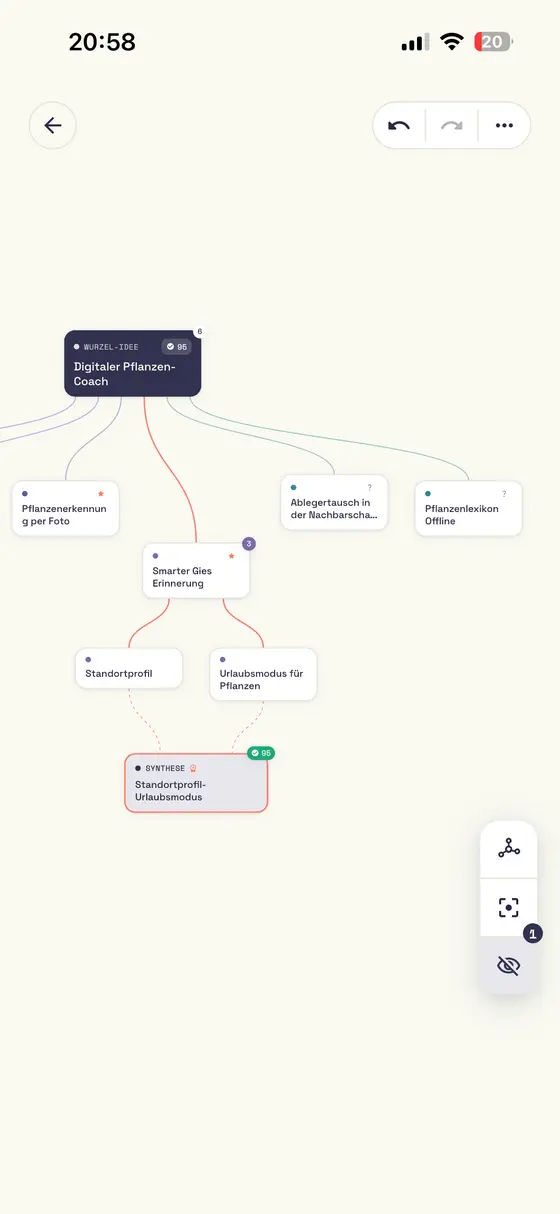Tap the 20:58 clock
Screen dimensions: 560x1214
(102, 42)
